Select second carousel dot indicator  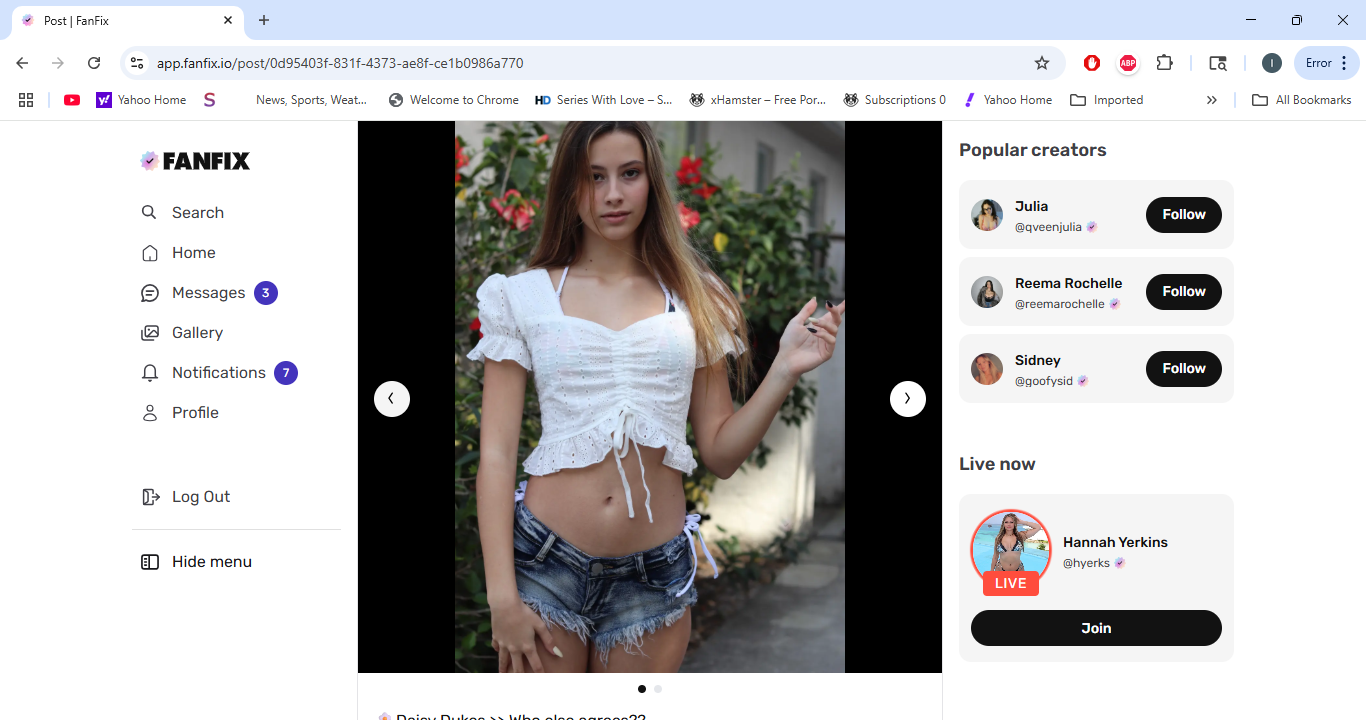(658, 689)
